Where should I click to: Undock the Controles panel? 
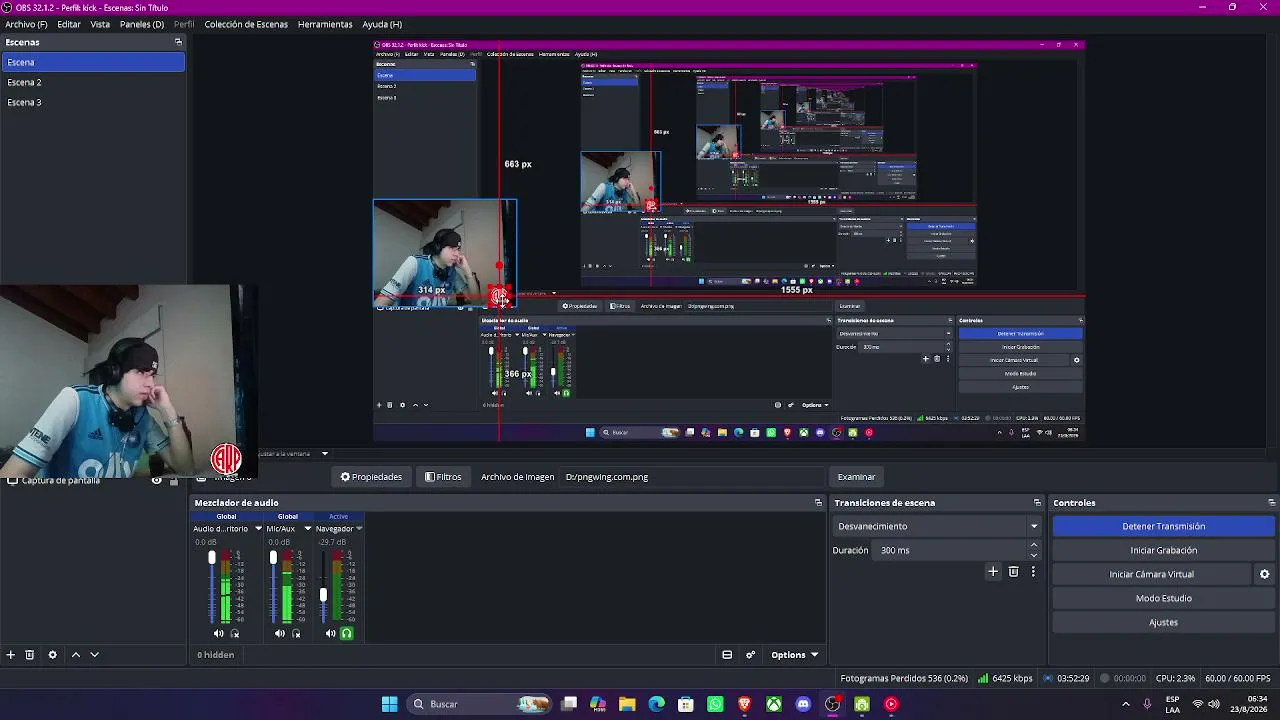[1271, 503]
